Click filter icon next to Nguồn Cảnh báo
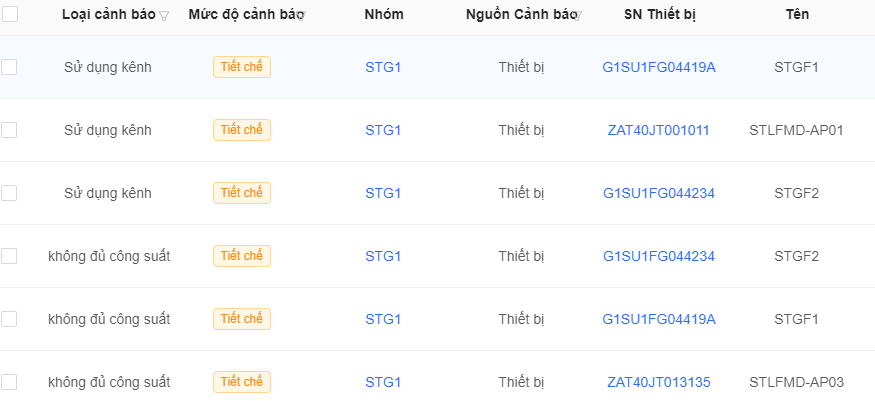The width and height of the screenshot is (875, 401). (578, 16)
